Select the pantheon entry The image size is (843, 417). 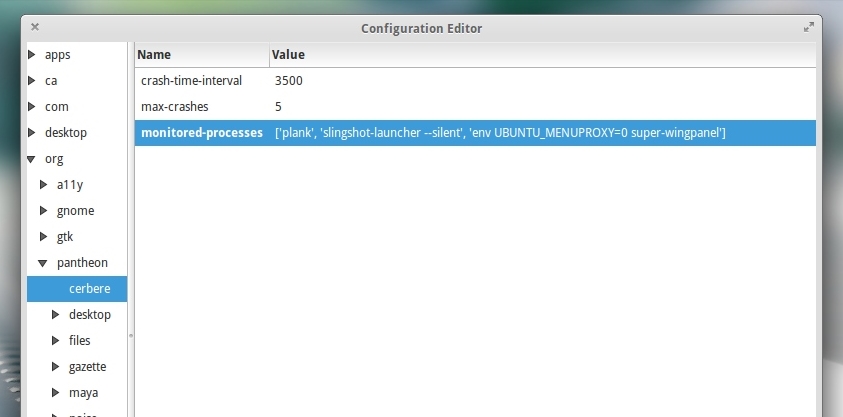pos(82,263)
